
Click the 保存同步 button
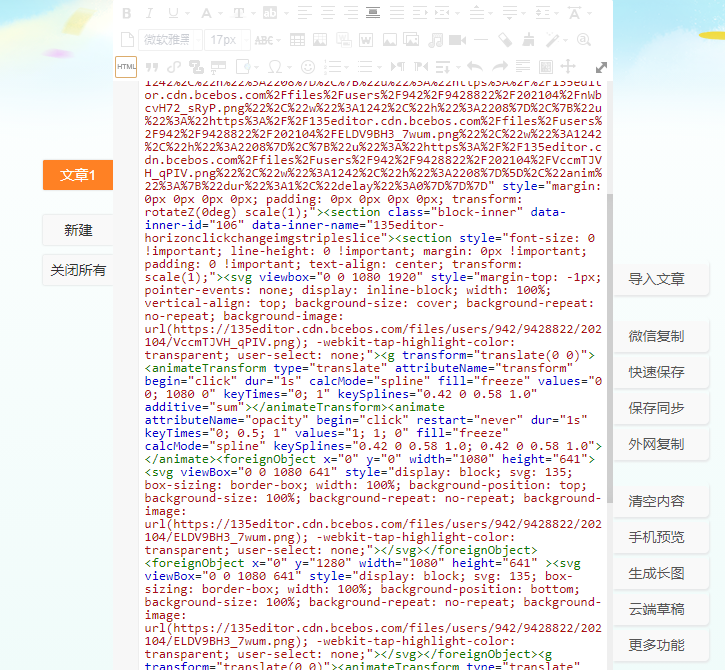661,408
